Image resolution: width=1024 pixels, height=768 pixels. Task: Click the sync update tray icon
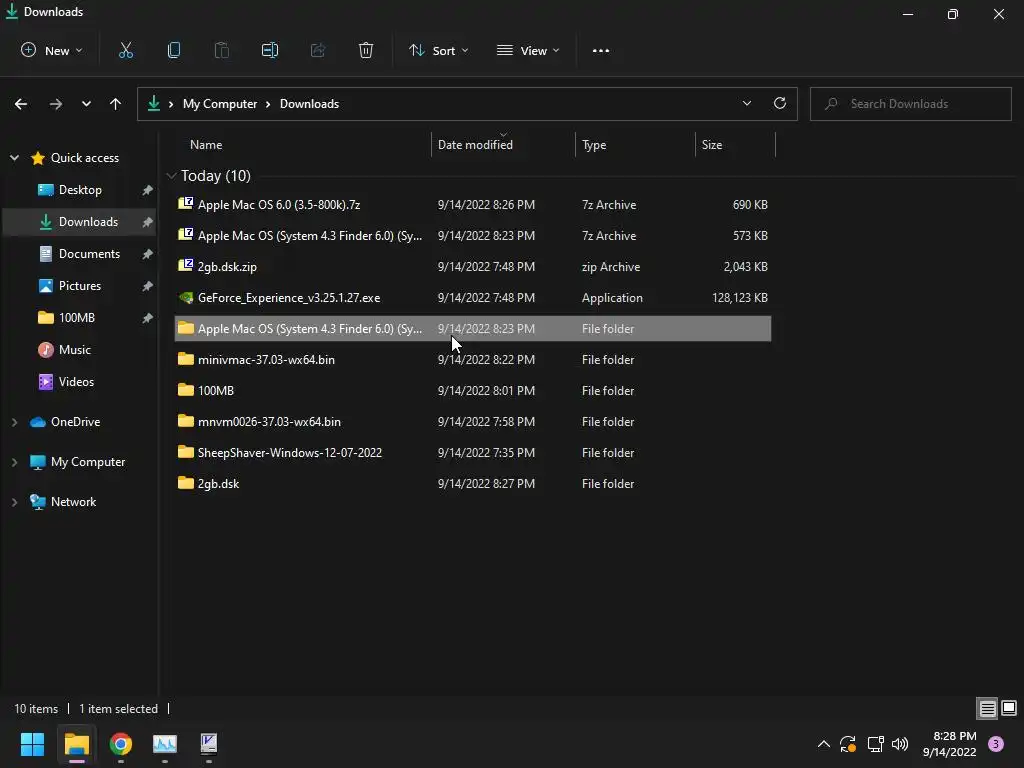[x=848, y=744]
